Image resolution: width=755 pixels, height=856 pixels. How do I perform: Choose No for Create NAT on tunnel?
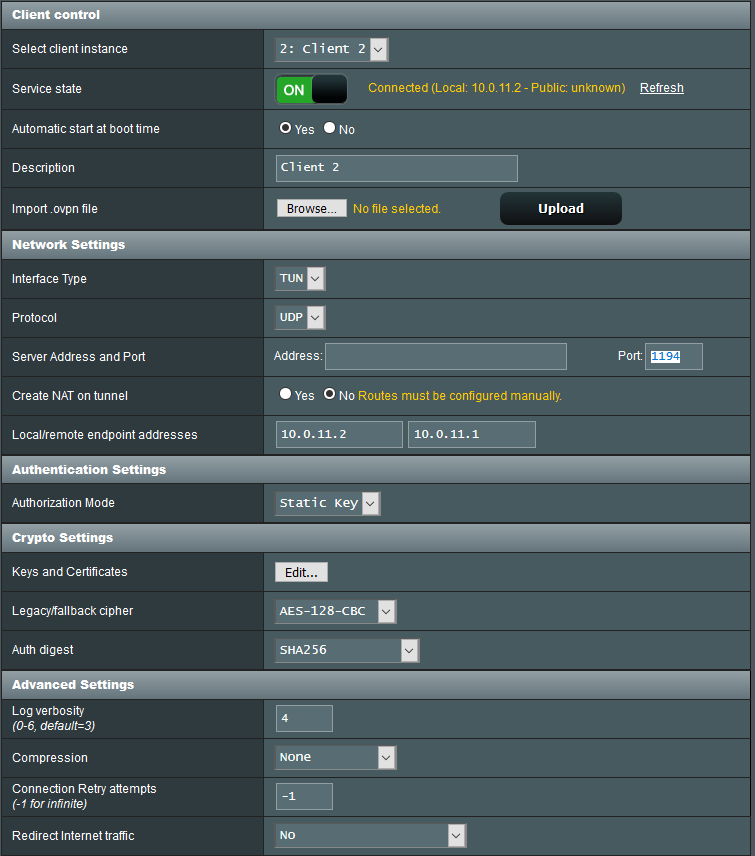[x=330, y=395]
